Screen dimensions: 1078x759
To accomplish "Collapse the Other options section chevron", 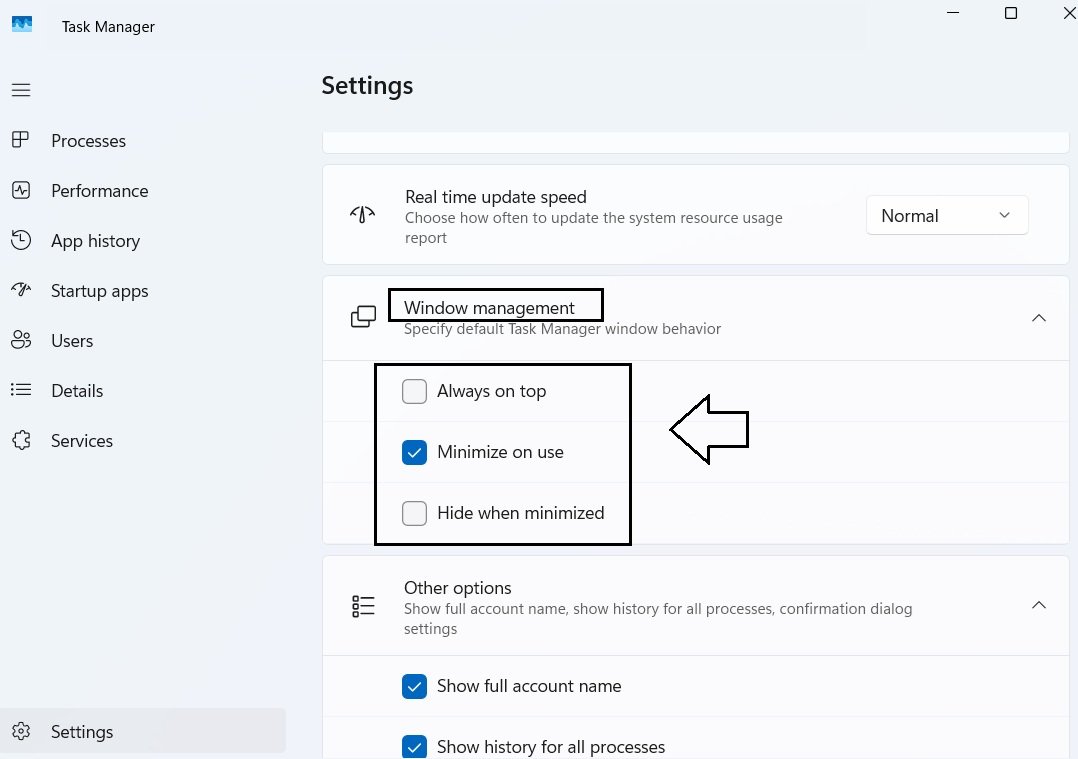I will (1039, 605).
